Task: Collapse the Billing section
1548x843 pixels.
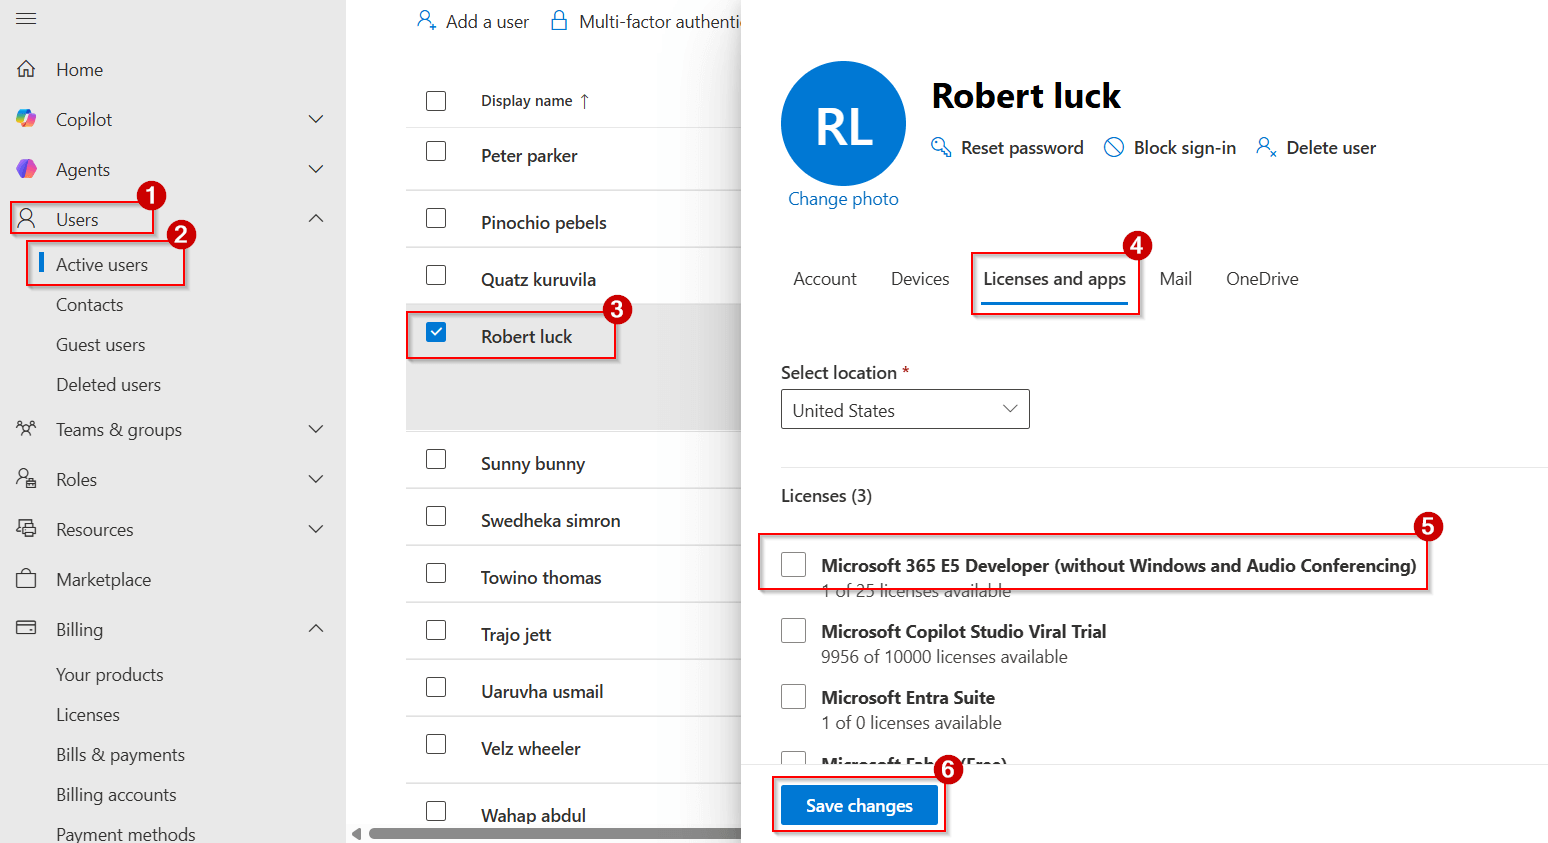Action: click(x=316, y=629)
